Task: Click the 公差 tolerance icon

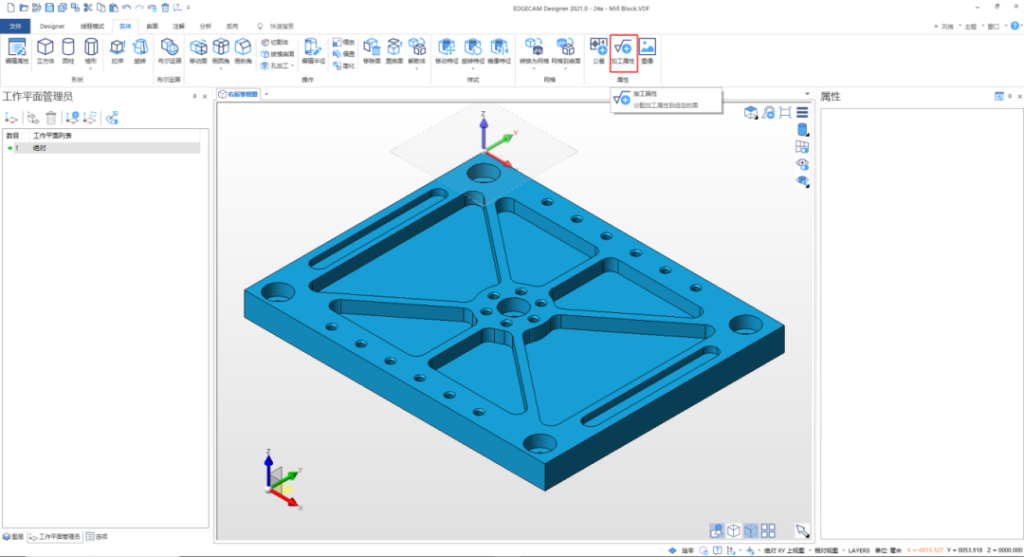Action: tap(598, 50)
